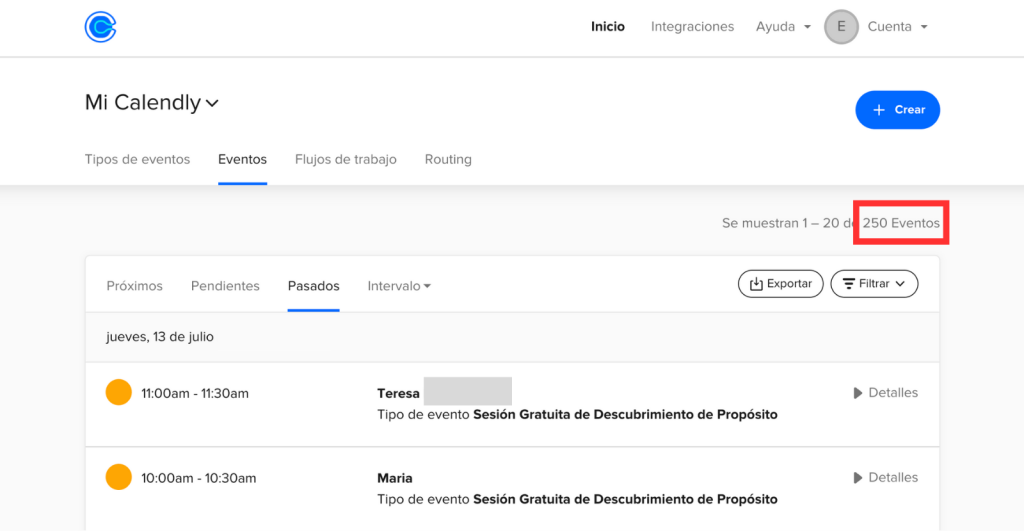This screenshot has width=1024, height=531.
Task: Open the Intervalo date range dropdown
Action: tap(399, 286)
